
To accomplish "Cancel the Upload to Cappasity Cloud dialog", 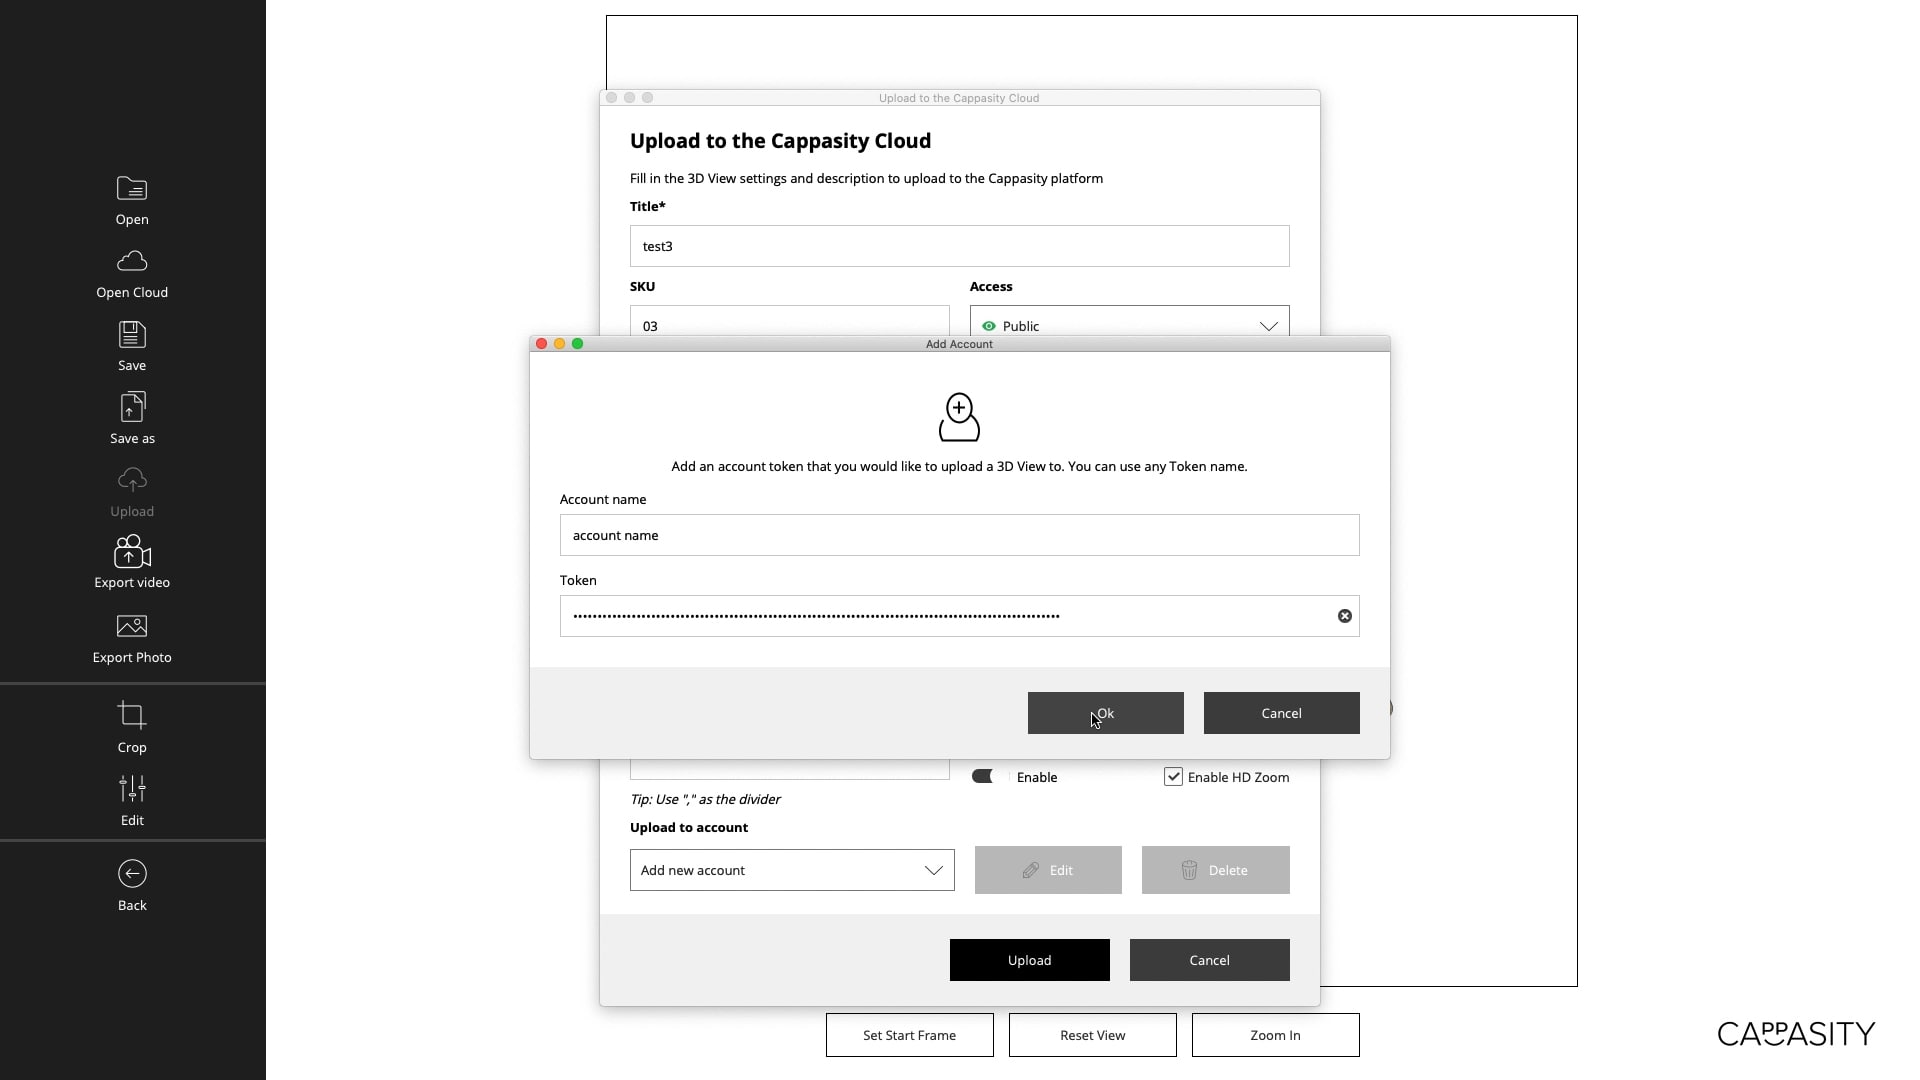I will [1210, 960].
